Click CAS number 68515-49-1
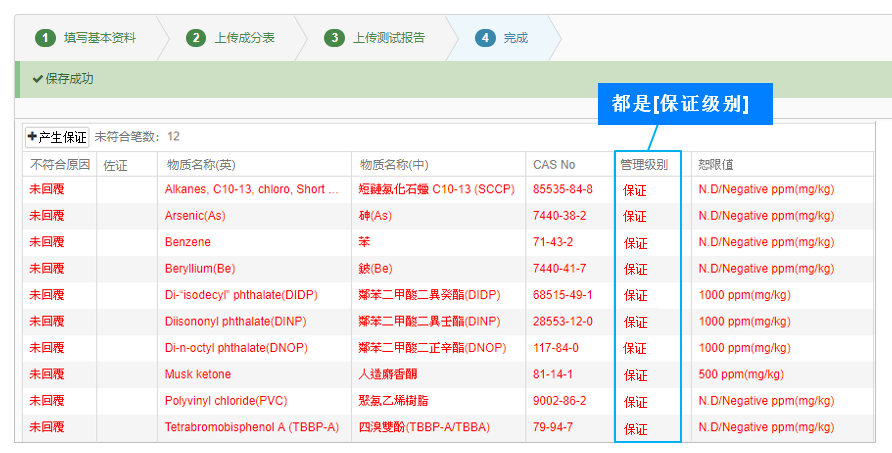Viewport: 892px width, 453px height. pos(563,295)
